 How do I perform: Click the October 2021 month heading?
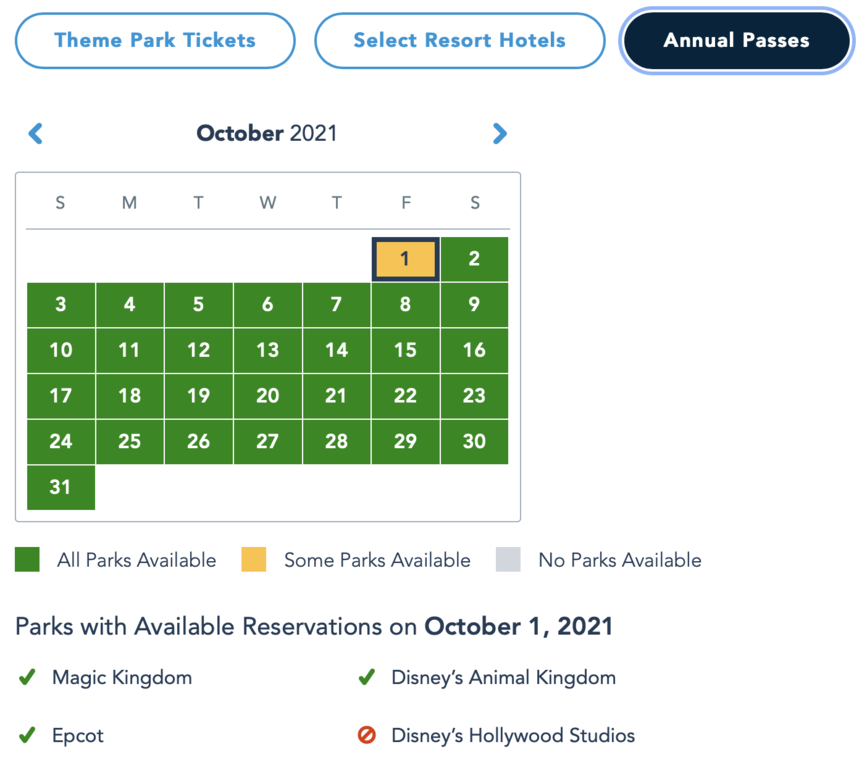tap(267, 133)
